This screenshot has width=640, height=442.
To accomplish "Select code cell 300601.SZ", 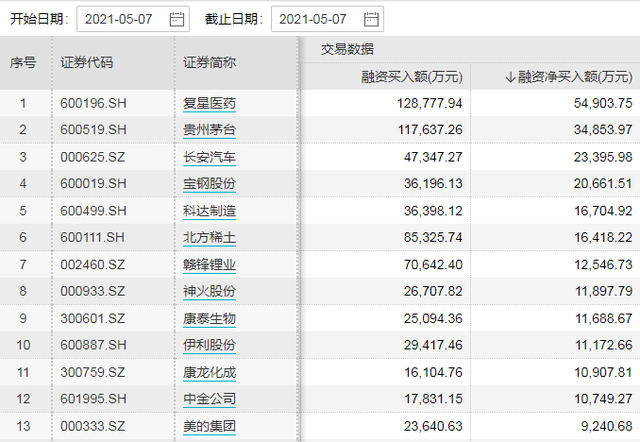I will (93, 318).
